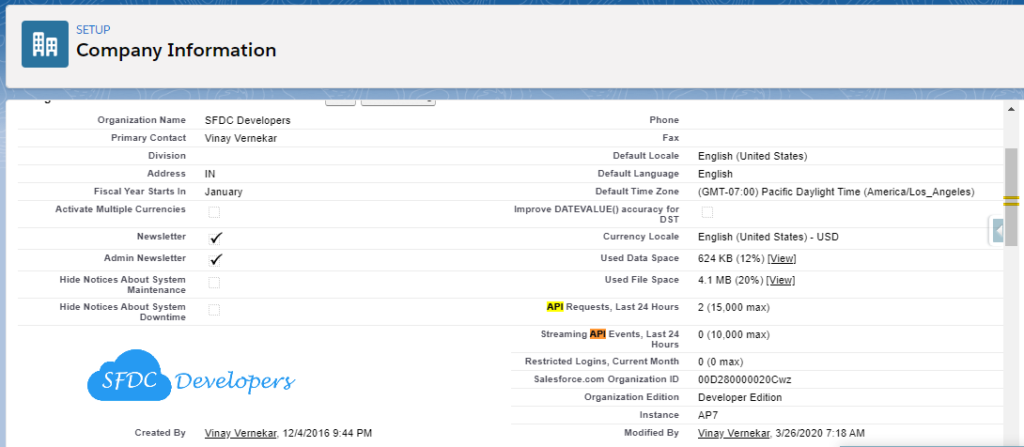Click the SETUP breadcrumb label
This screenshot has height=447, width=1024.
(x=93, y=30)
